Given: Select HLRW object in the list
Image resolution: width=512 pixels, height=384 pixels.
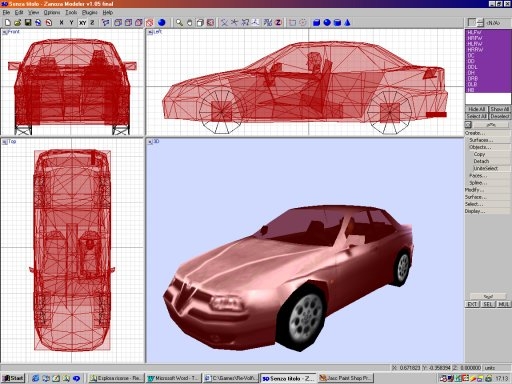Looking at the screenshot, I should [488, 44].
